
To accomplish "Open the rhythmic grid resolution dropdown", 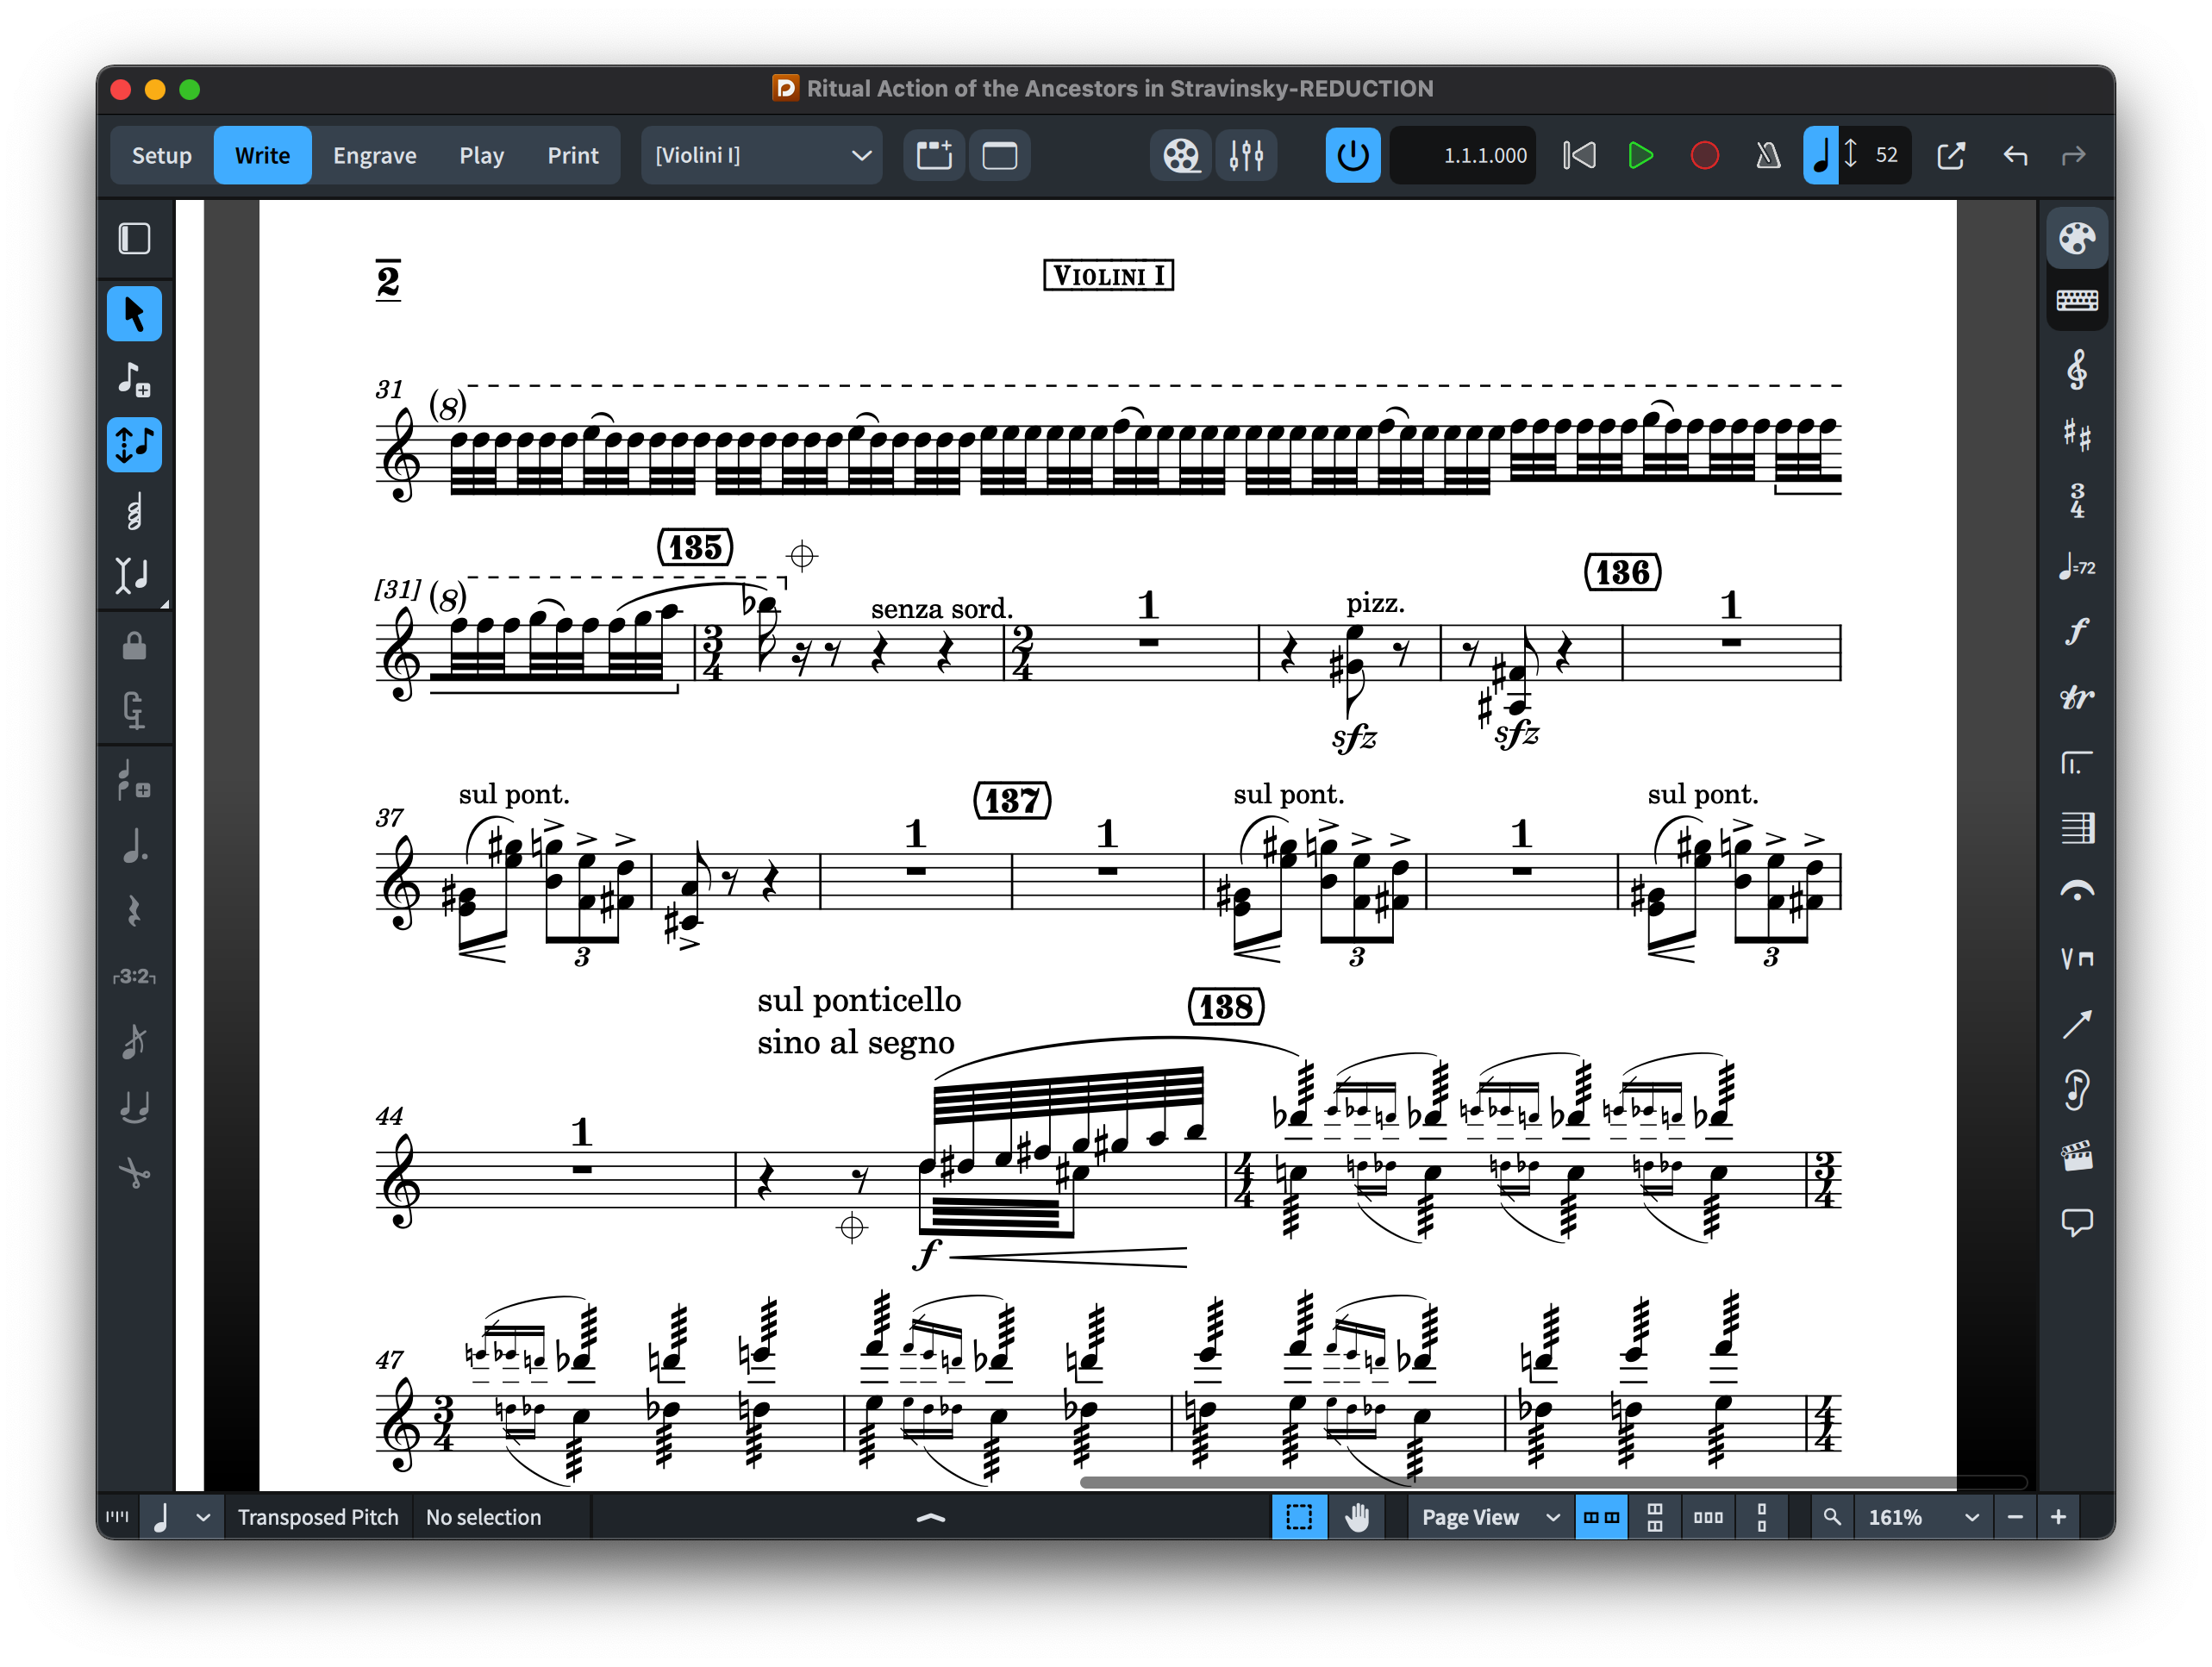I will (x=181, y=1517).
